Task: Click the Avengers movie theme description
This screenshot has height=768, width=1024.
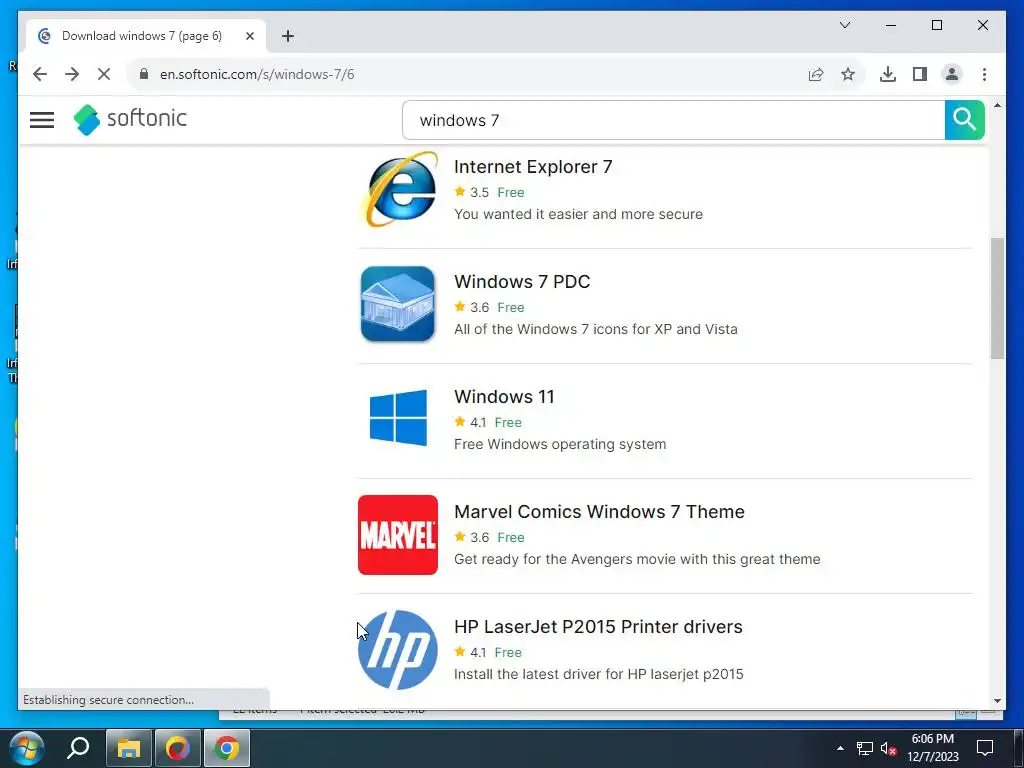Action: click(x=637, y=559)
